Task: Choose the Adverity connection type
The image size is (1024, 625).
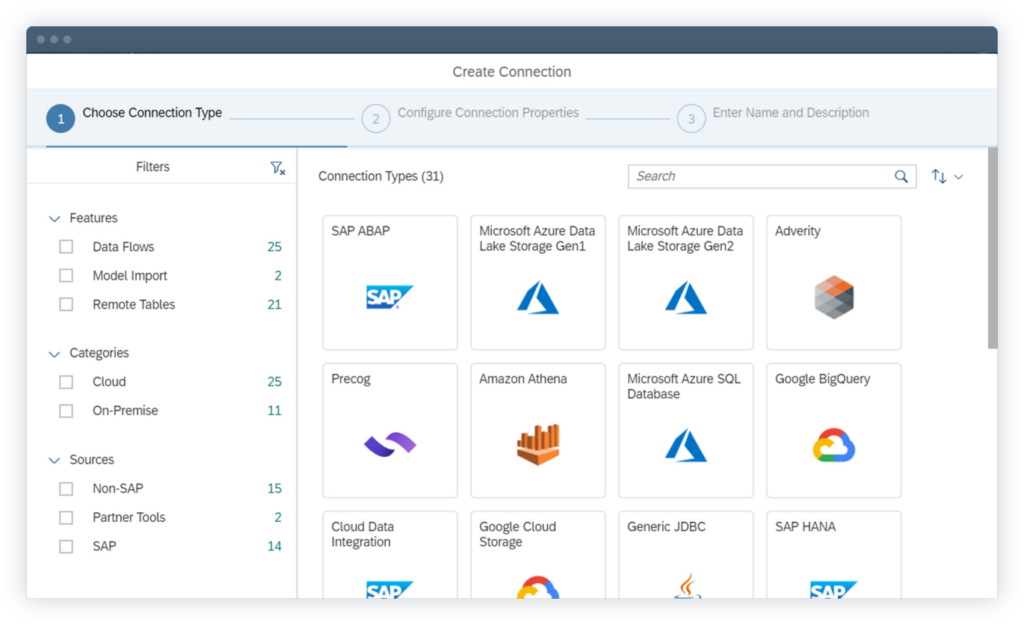Action: click(x=833, y=282)
